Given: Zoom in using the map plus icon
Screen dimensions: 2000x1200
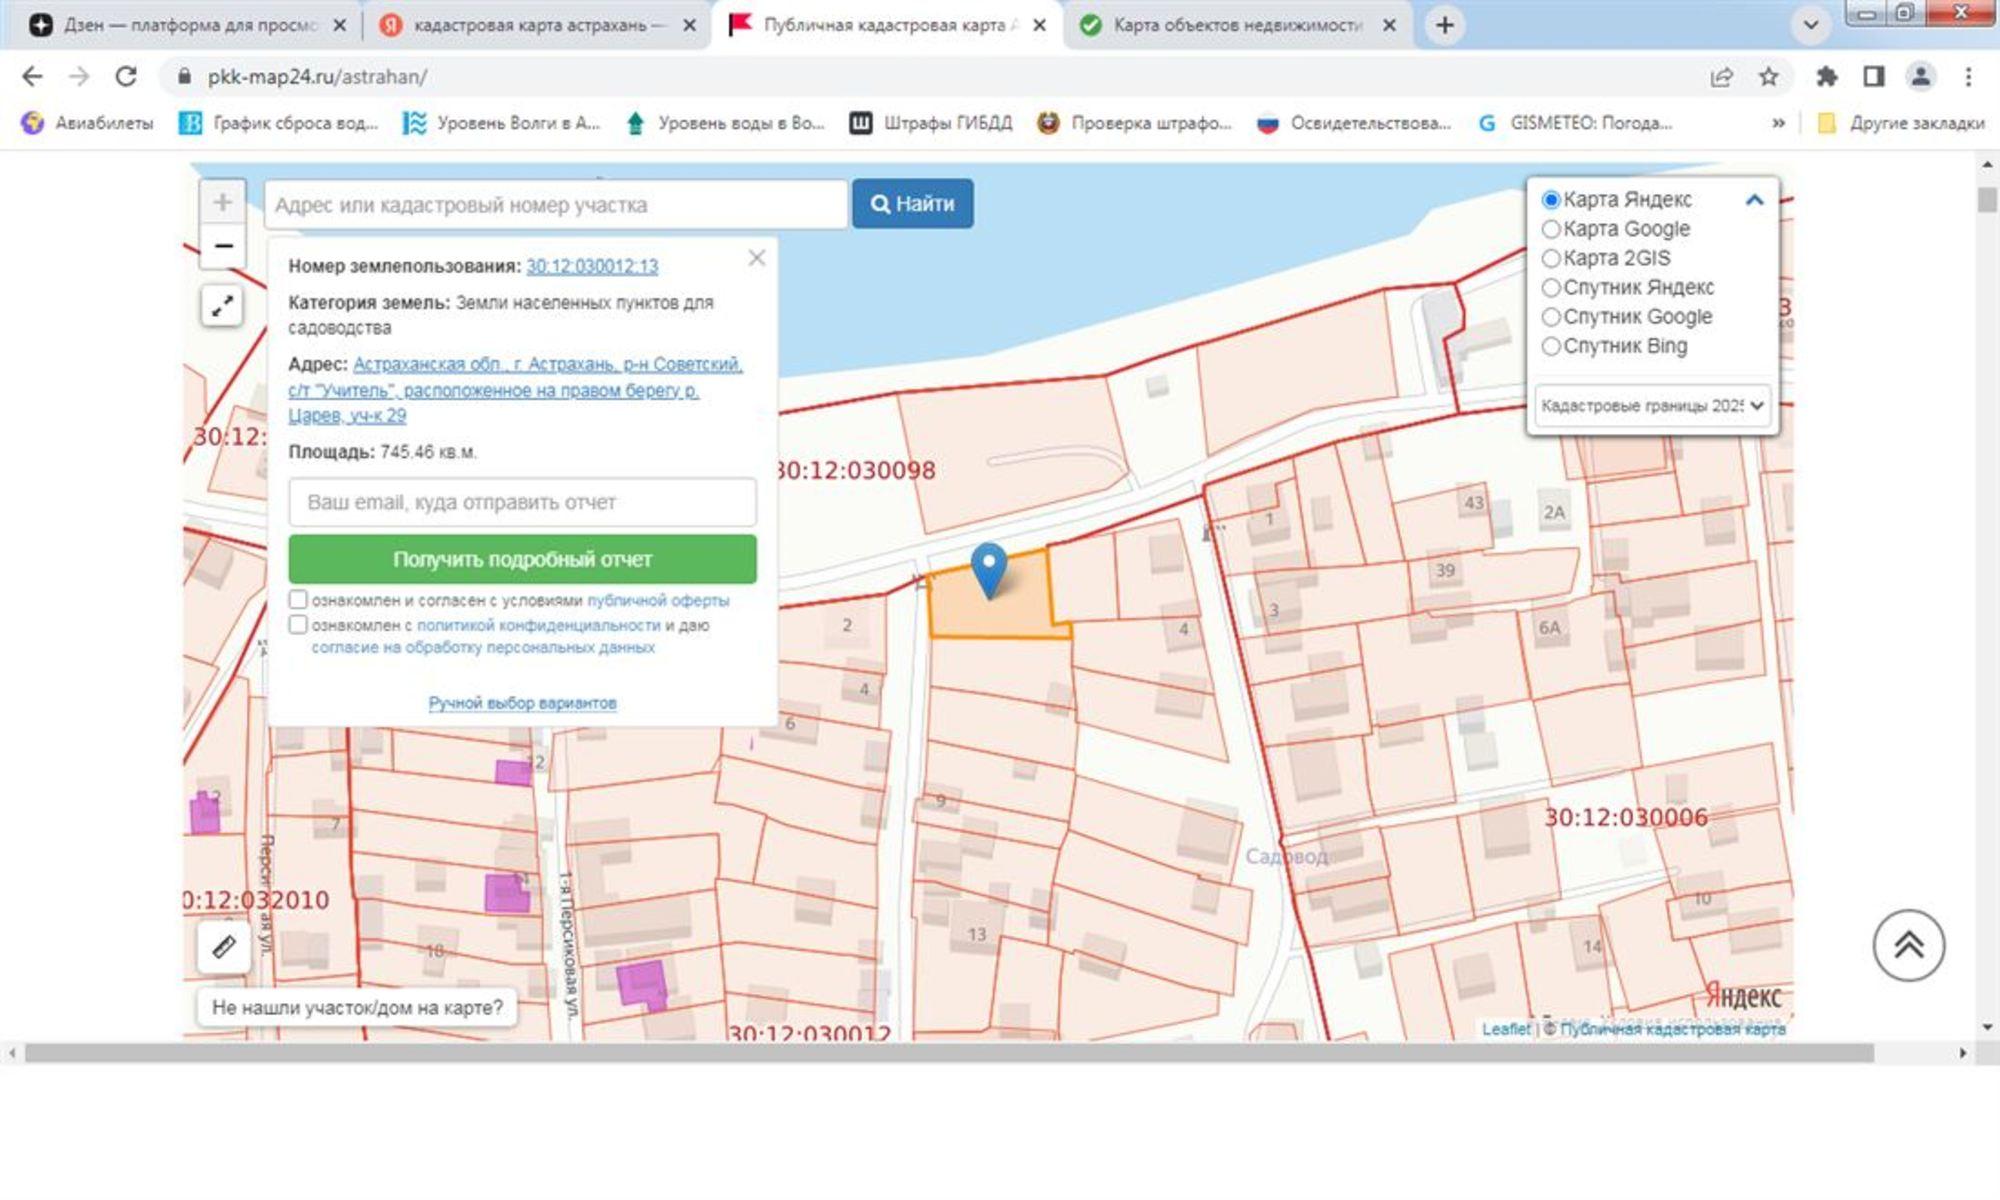Looking at the screenshot, I should pos(222,201).
